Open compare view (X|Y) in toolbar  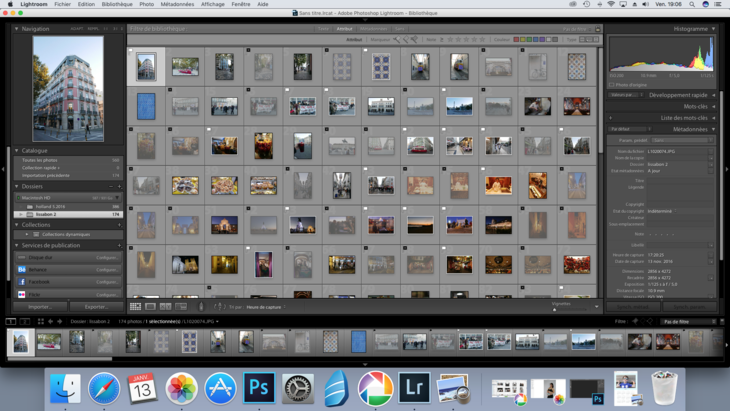pos(165,307)
